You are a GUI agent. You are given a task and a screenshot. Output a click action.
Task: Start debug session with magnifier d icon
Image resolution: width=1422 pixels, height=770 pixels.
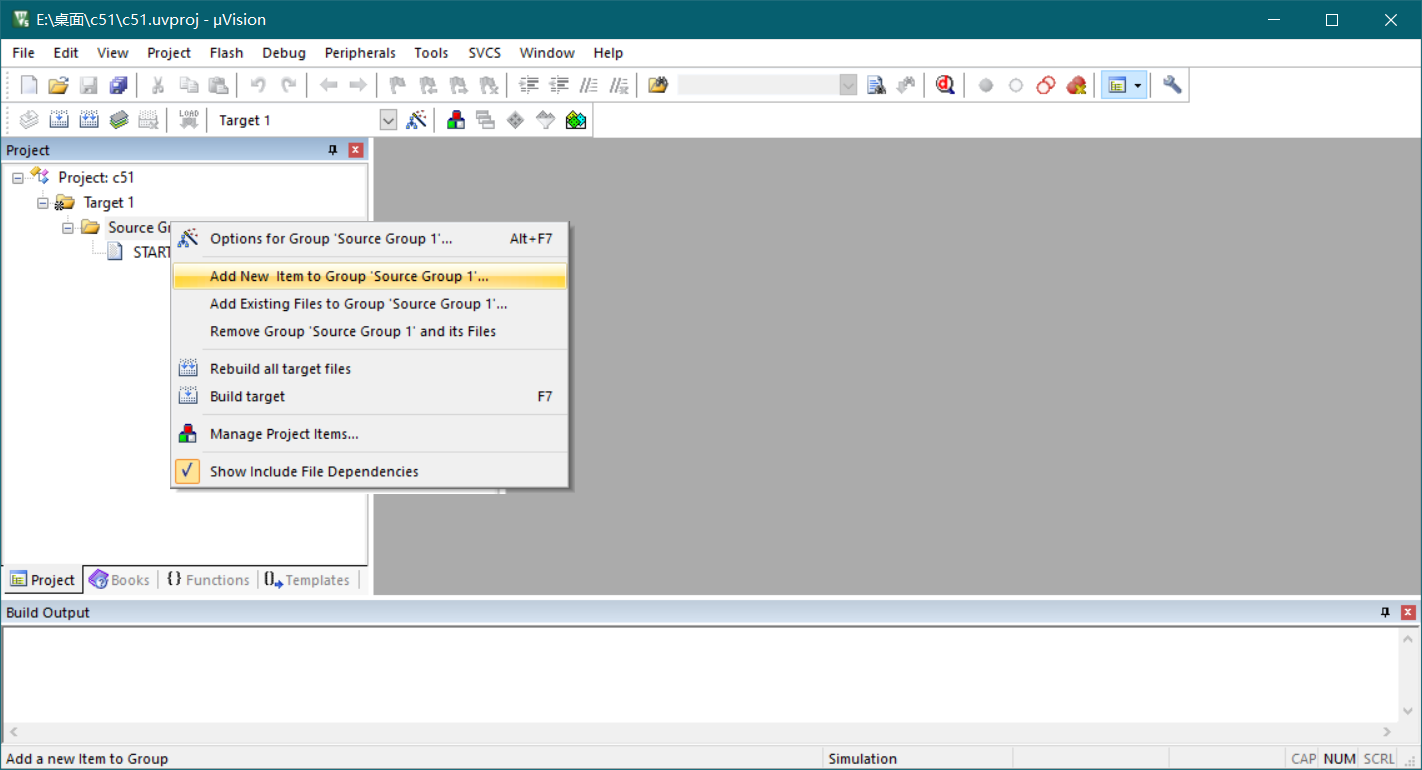pyautogui.click(x=945, y=85)
